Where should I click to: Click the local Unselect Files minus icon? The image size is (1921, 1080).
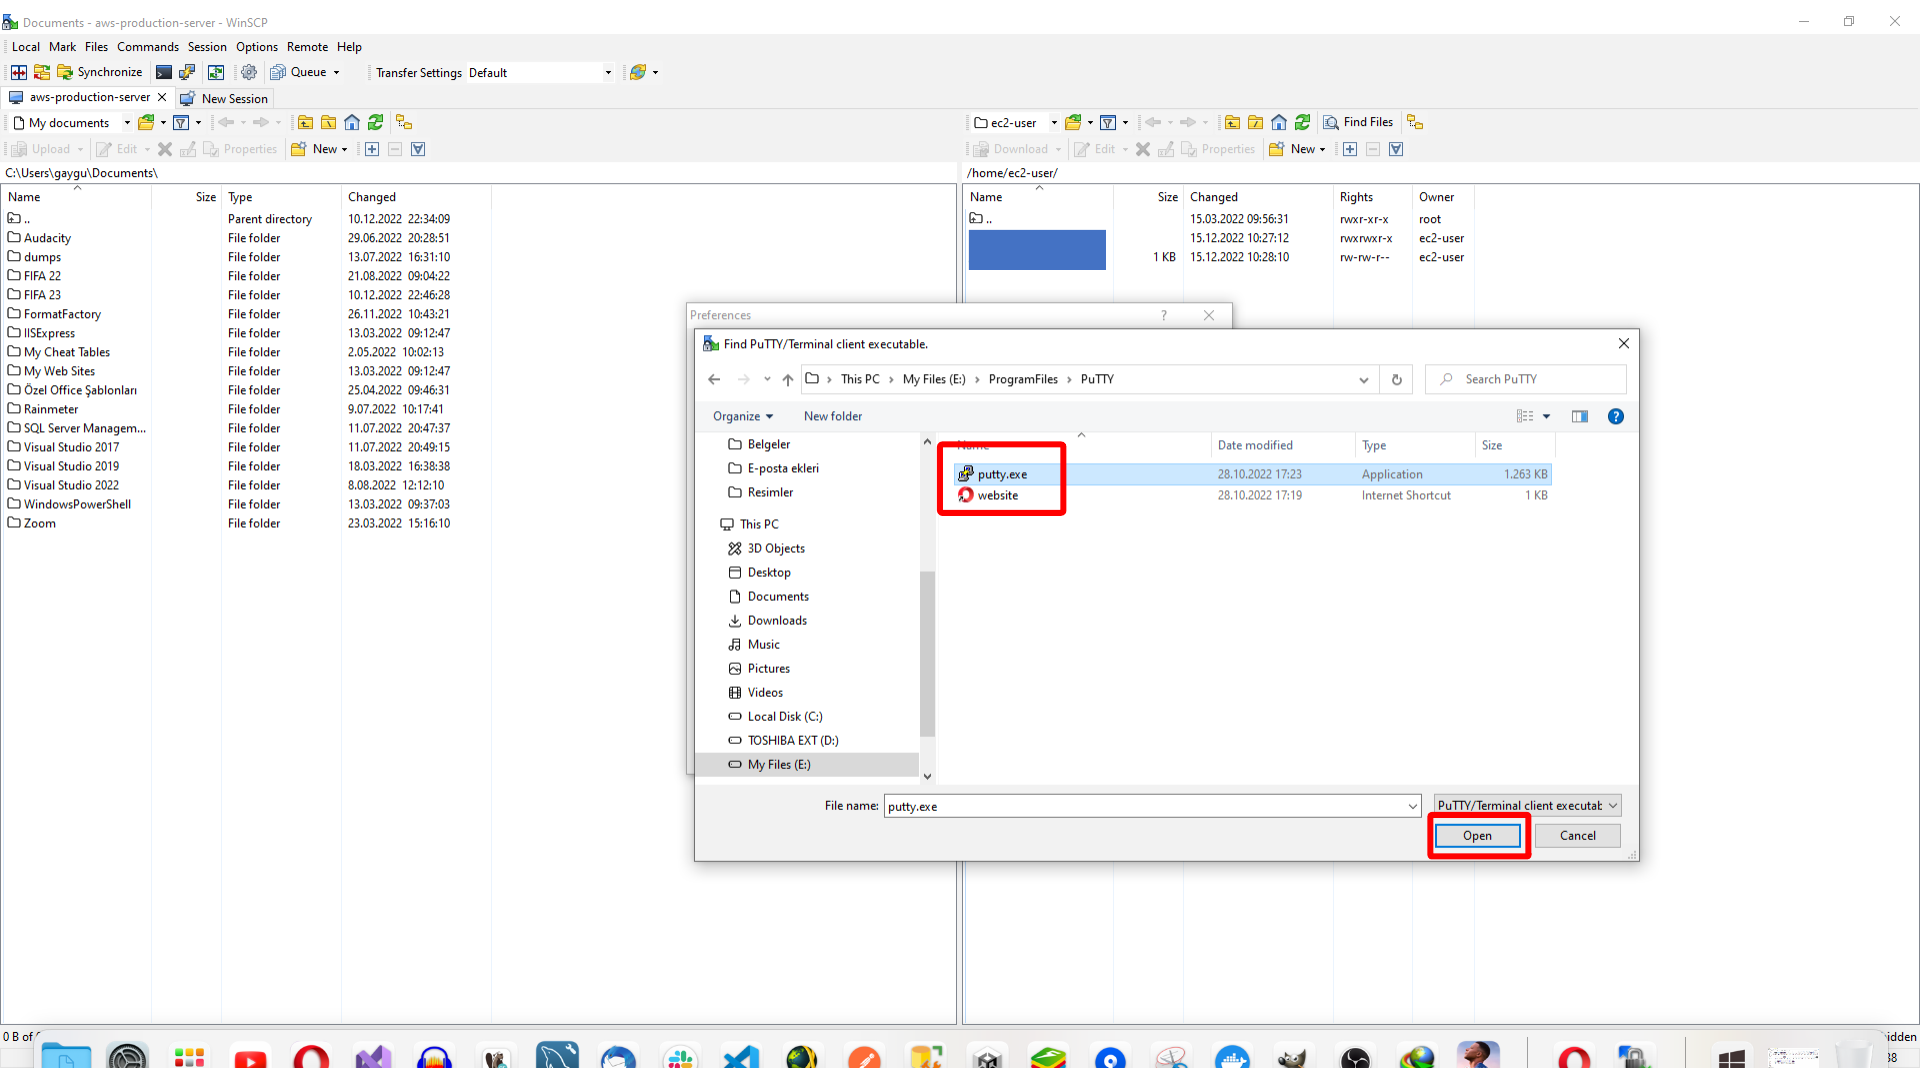[x=395, y=149]
